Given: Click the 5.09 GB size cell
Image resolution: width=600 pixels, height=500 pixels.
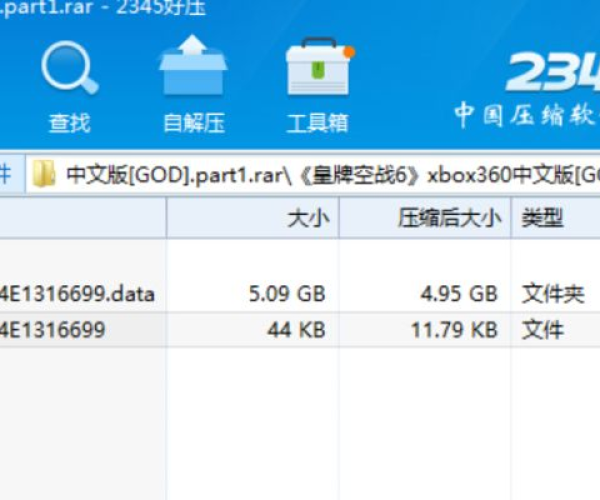Looking at the screenshot, I should (x=287, y=294).
